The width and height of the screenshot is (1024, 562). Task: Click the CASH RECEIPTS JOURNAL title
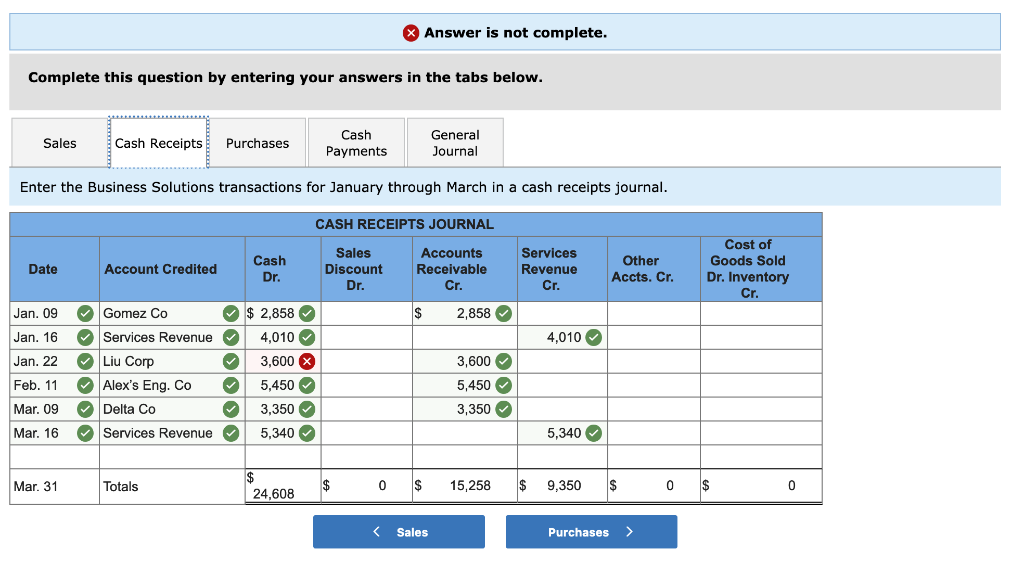(x=404, y=225)
